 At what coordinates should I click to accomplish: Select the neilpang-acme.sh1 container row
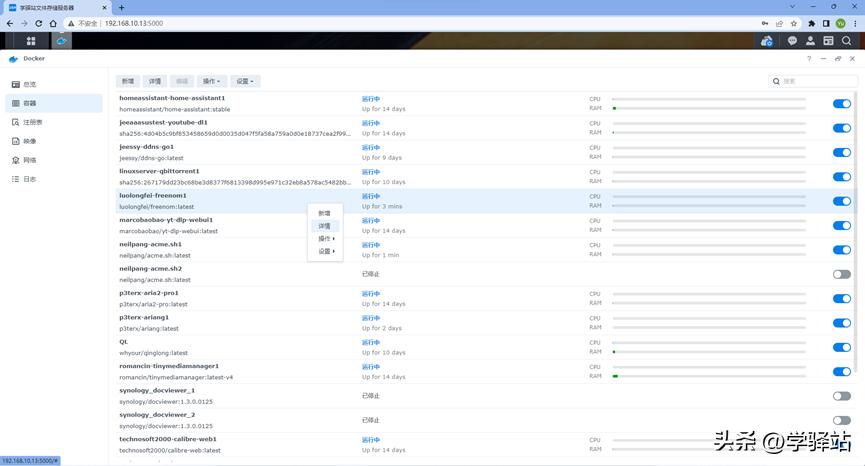pos(485,250)
